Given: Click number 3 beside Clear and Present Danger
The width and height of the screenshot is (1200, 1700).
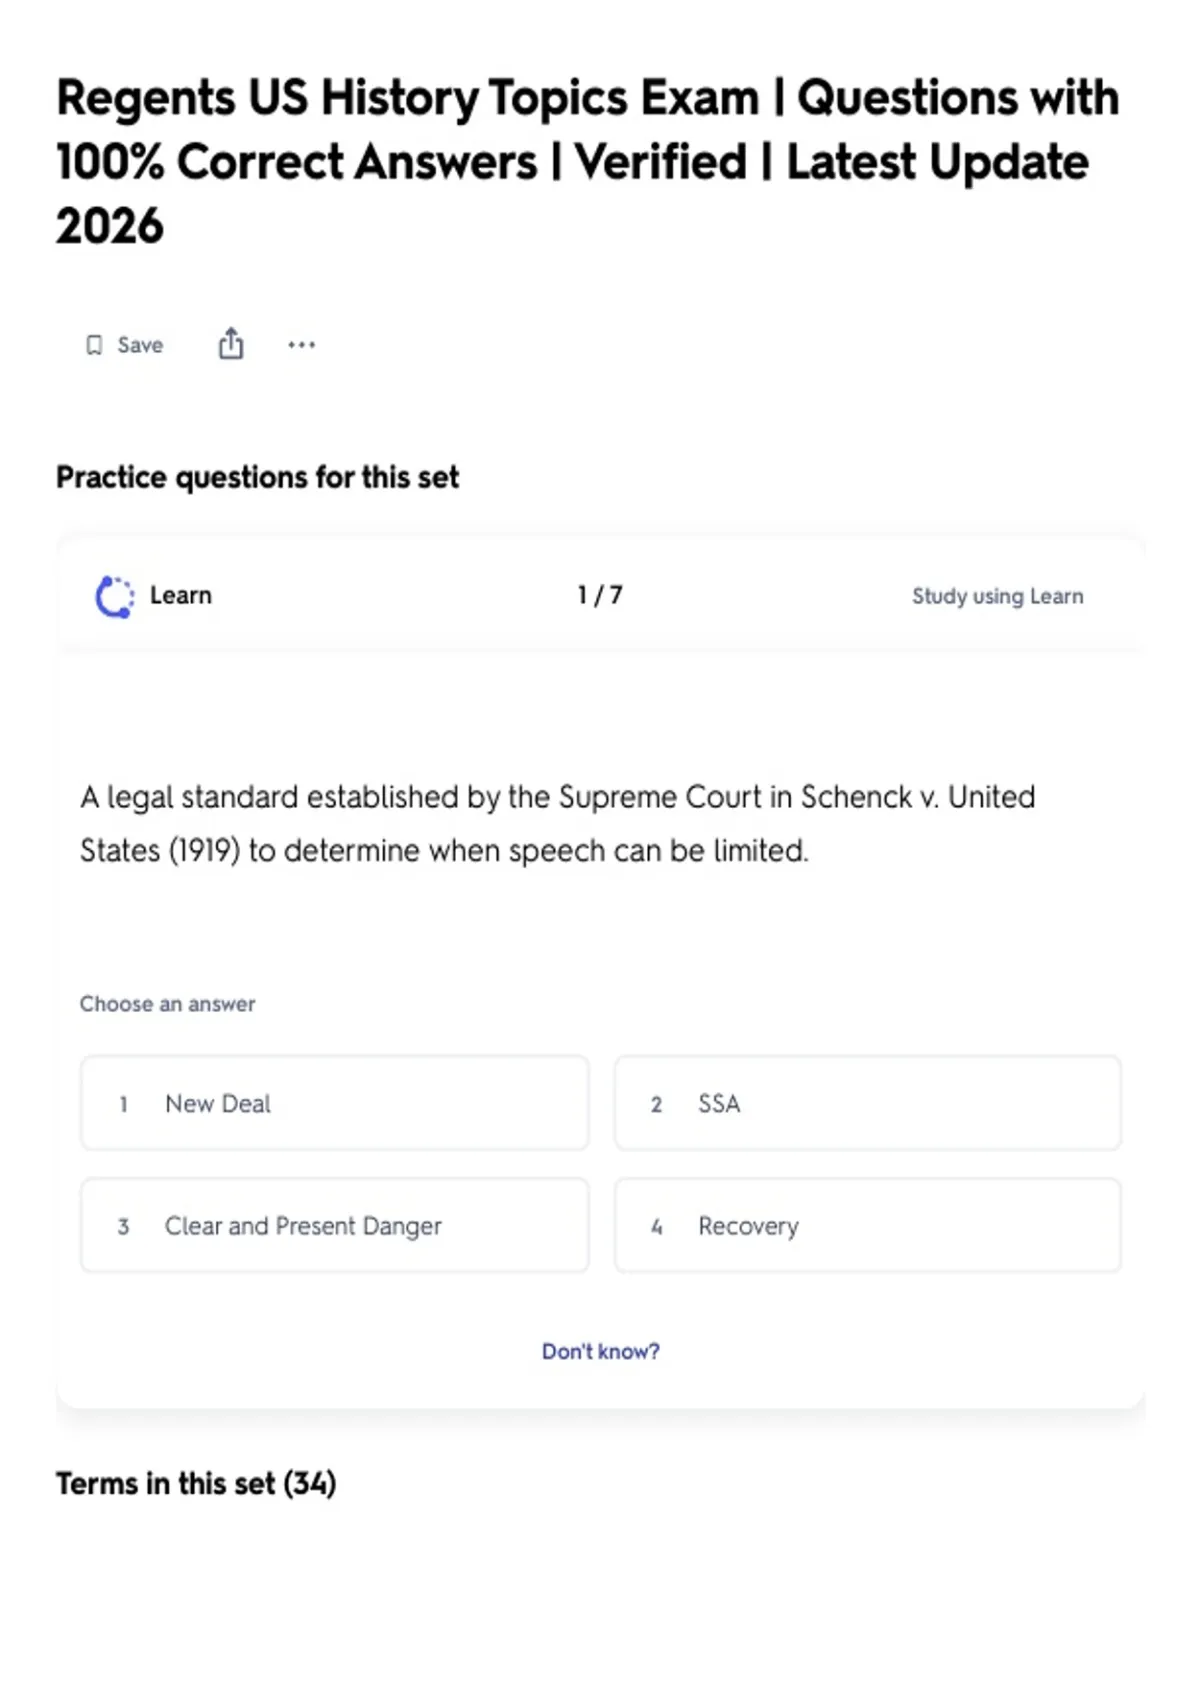Looking at the screenshot, I should point(123,1226).
